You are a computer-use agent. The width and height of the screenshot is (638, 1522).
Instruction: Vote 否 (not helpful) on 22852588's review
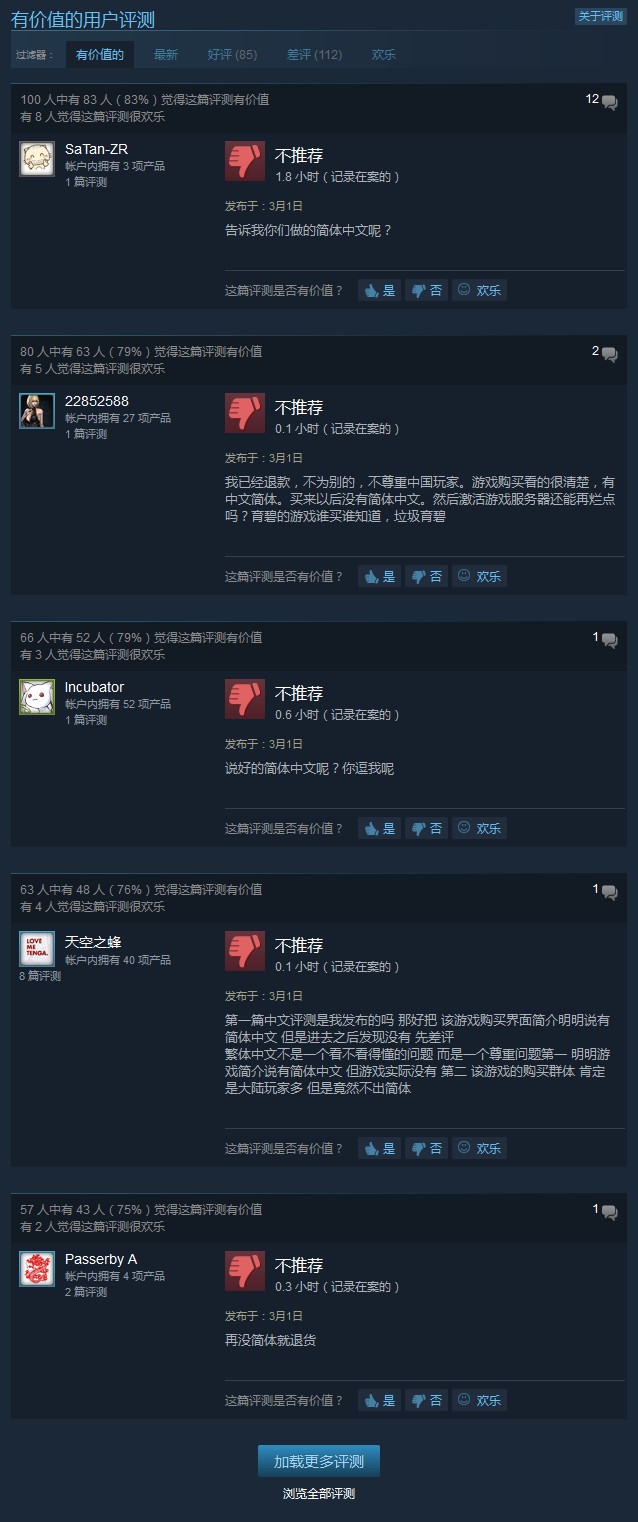coord(427,576)
